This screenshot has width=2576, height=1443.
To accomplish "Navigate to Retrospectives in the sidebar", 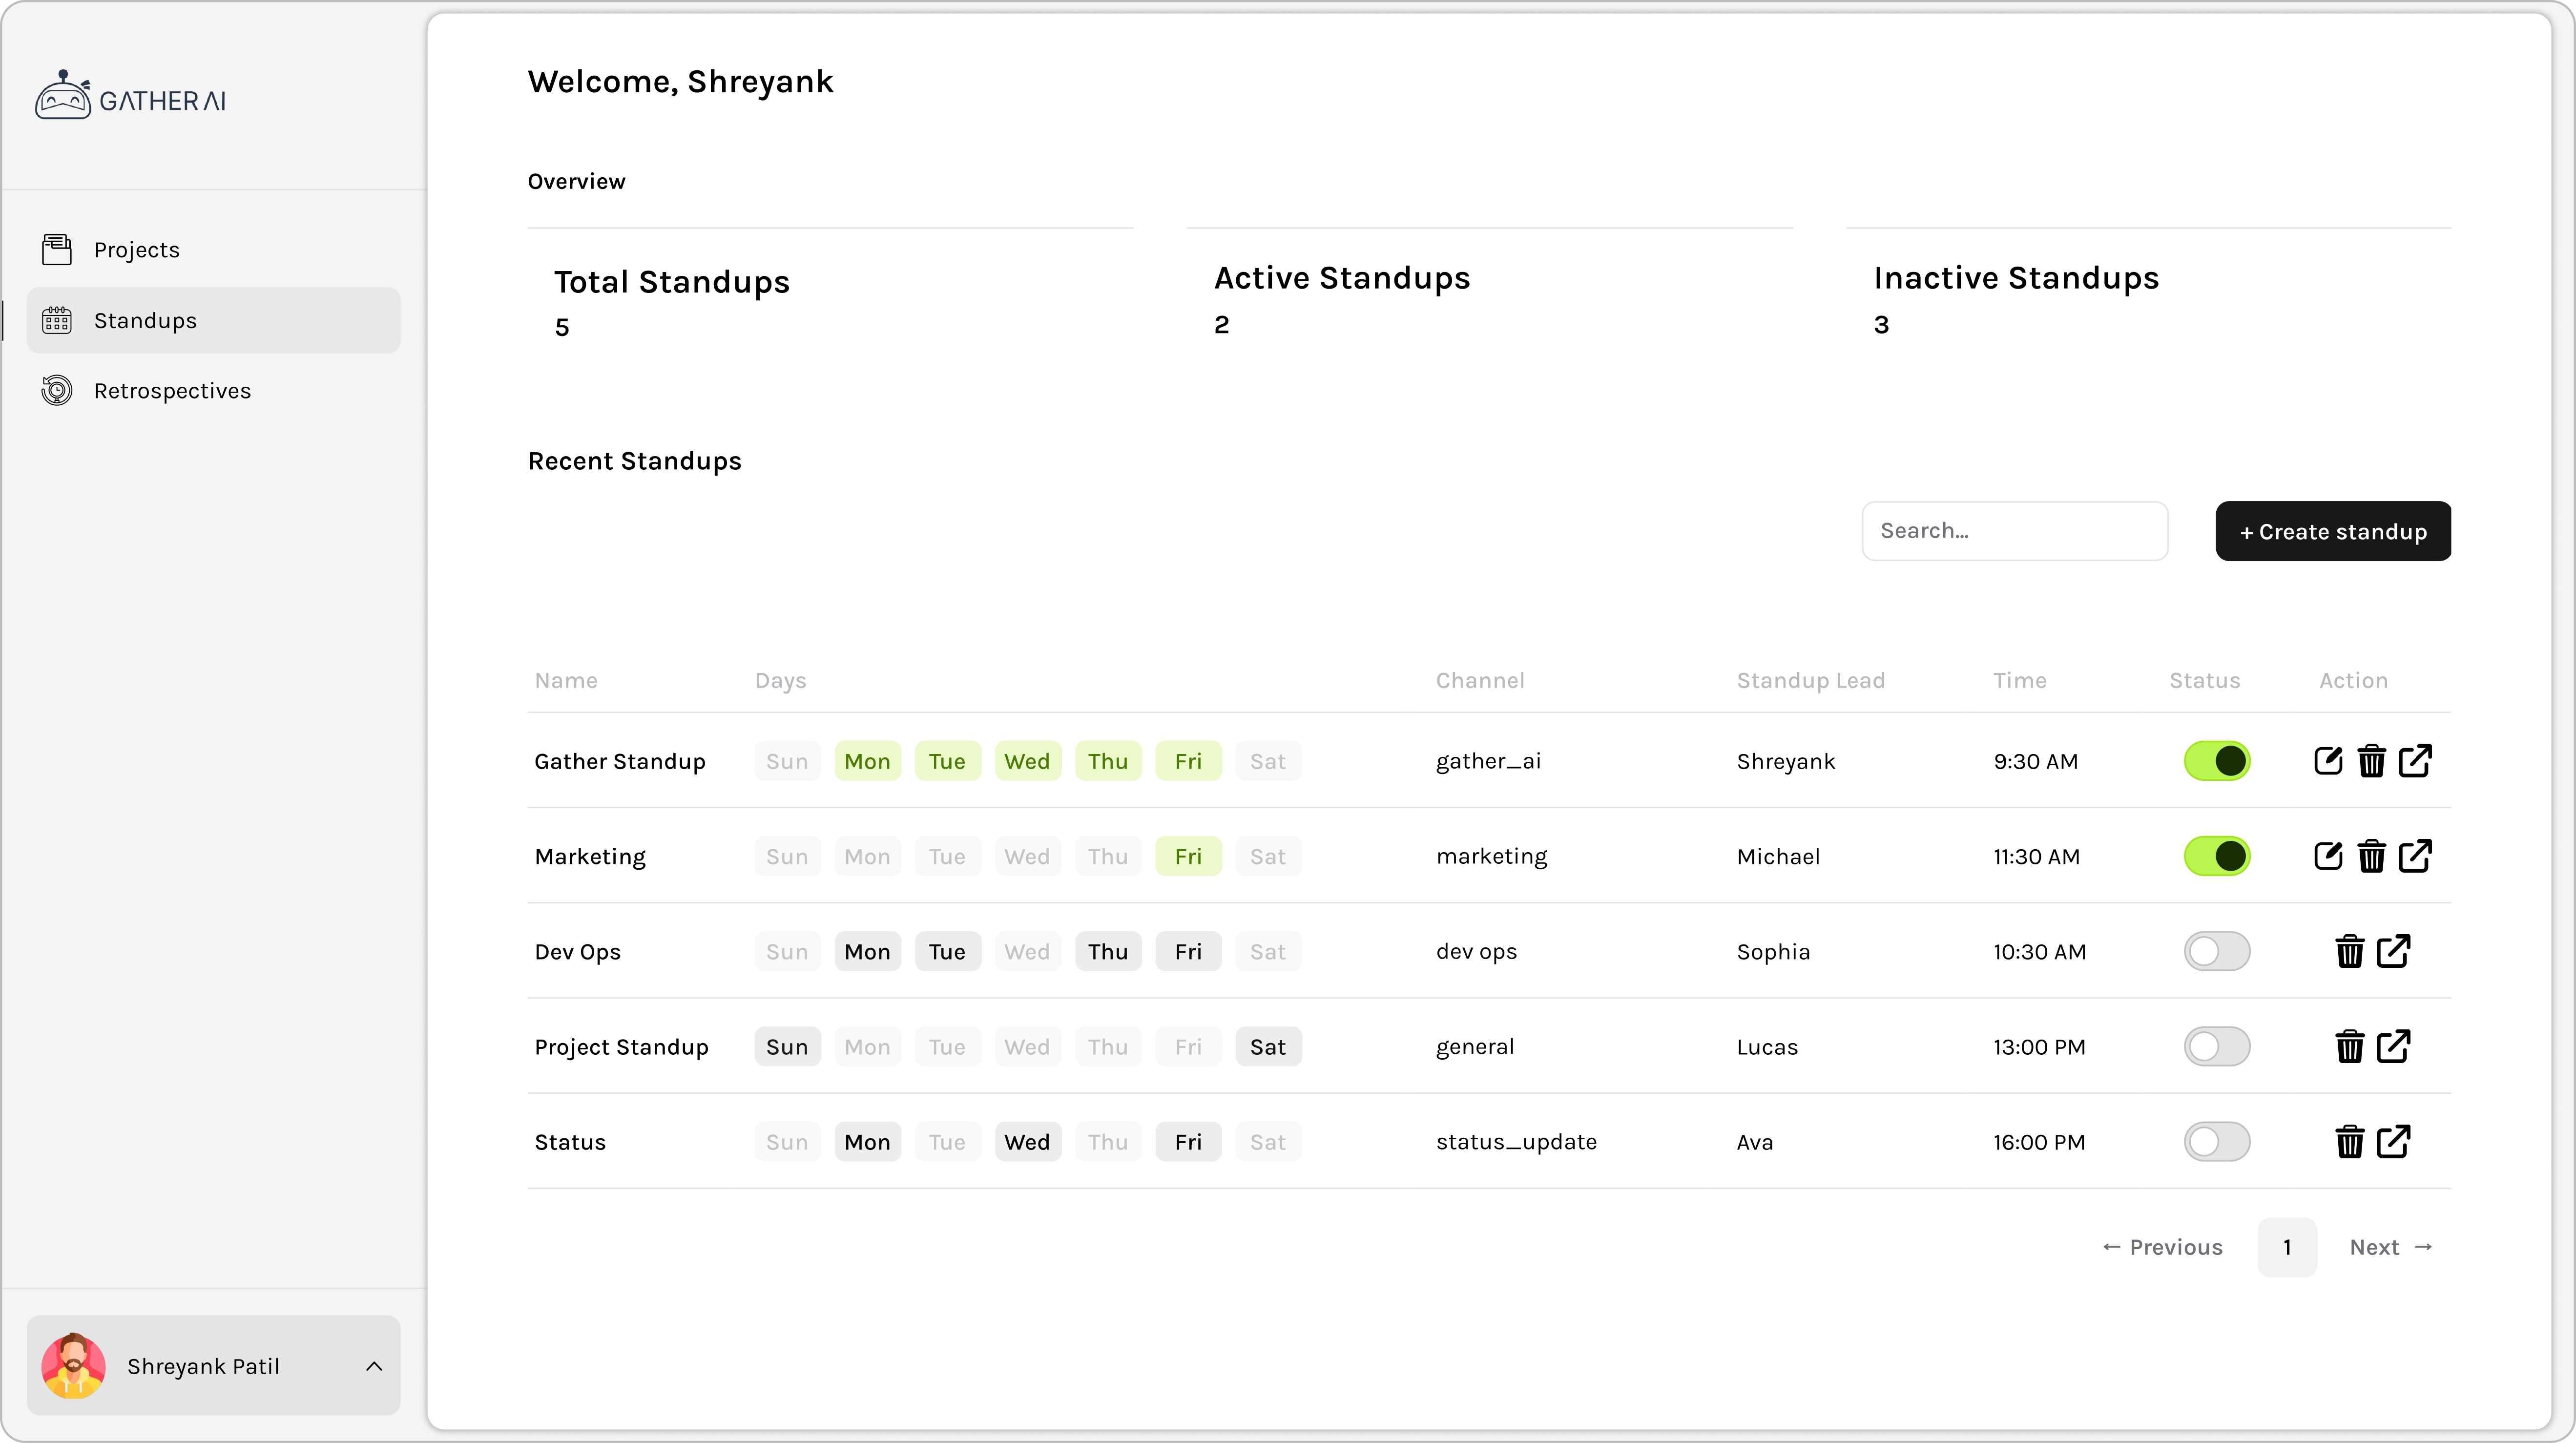I will tap(172, 391).
